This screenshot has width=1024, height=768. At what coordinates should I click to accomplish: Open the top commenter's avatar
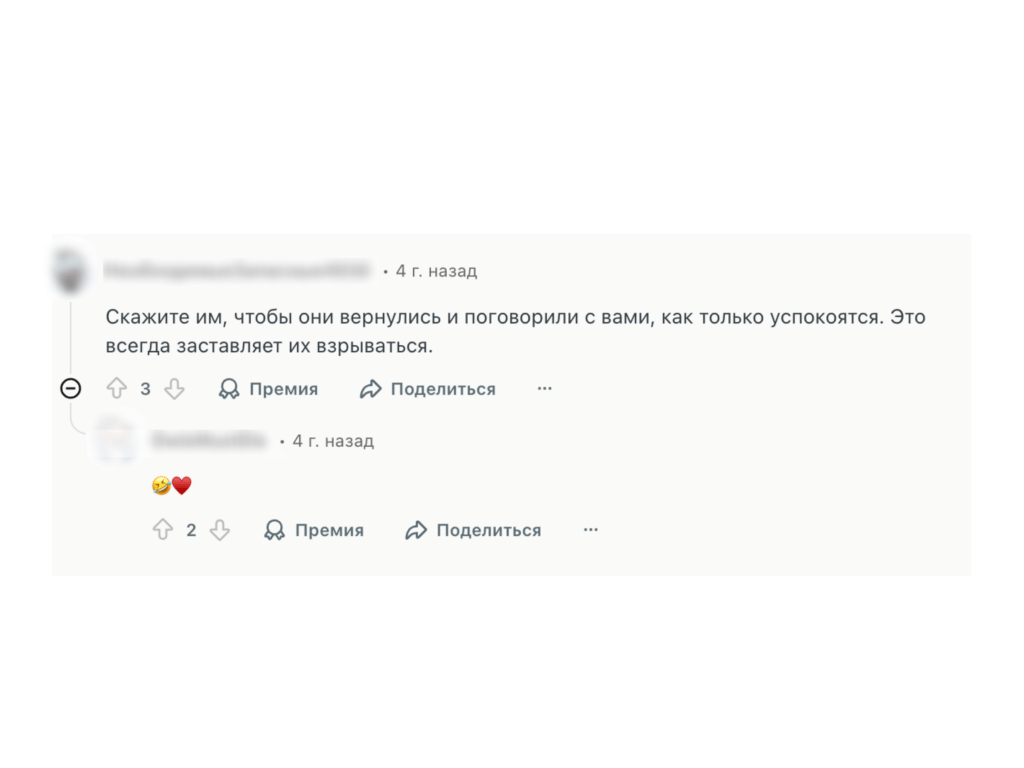(70, 270)
